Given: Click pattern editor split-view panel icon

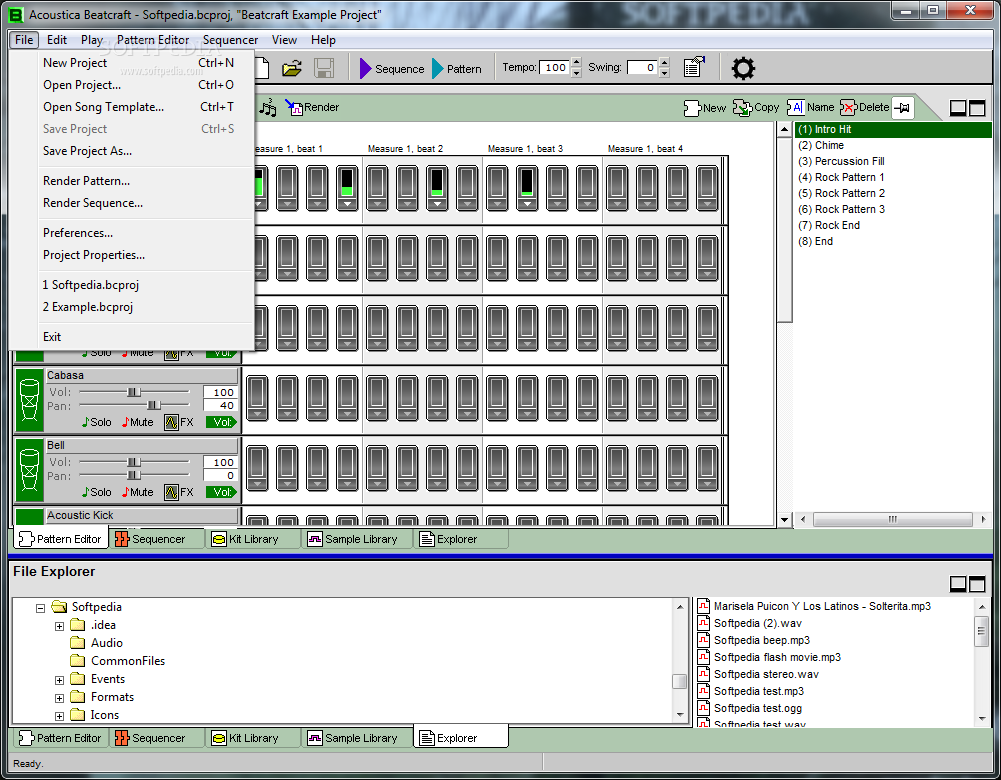Looking at the screenshot, I should pyautogui.click(x=958, y=108).
